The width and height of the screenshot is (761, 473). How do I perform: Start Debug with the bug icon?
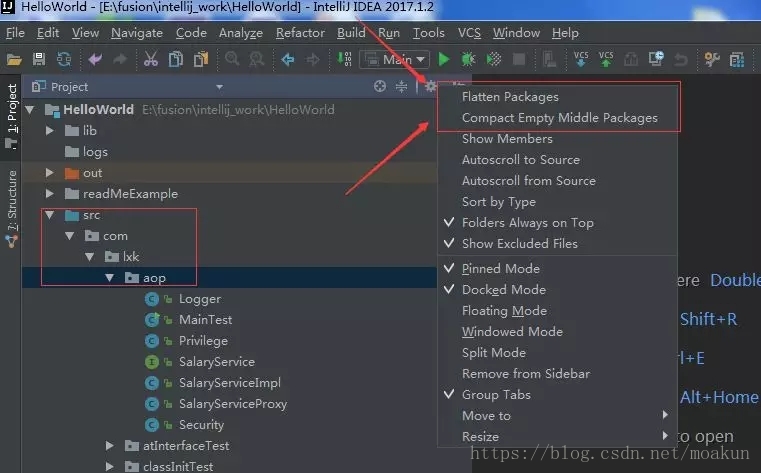click(x=468, y=59)
